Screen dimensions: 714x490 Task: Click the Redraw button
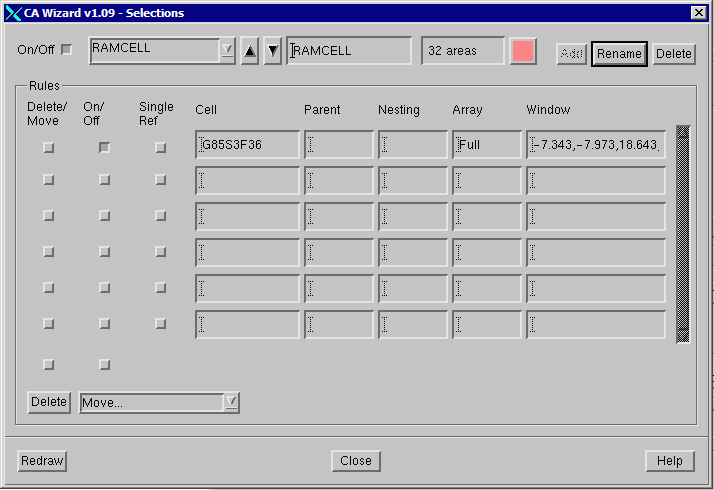click(42, 461)
